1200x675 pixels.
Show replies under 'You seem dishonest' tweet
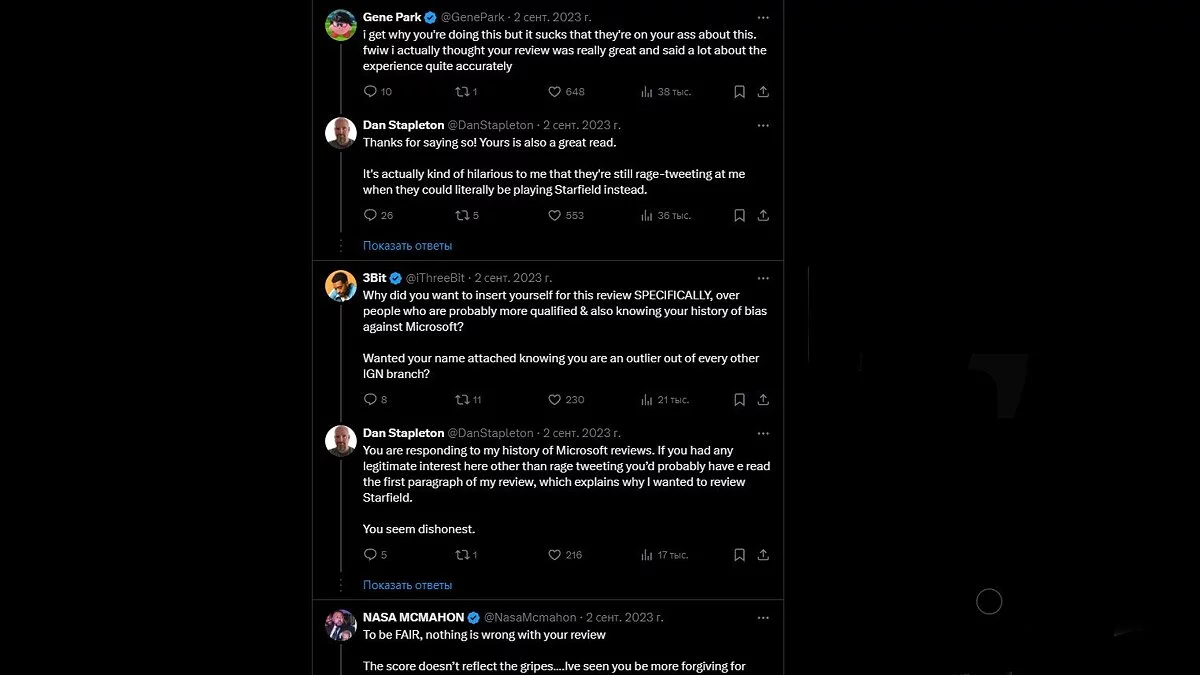coord(407,585)
